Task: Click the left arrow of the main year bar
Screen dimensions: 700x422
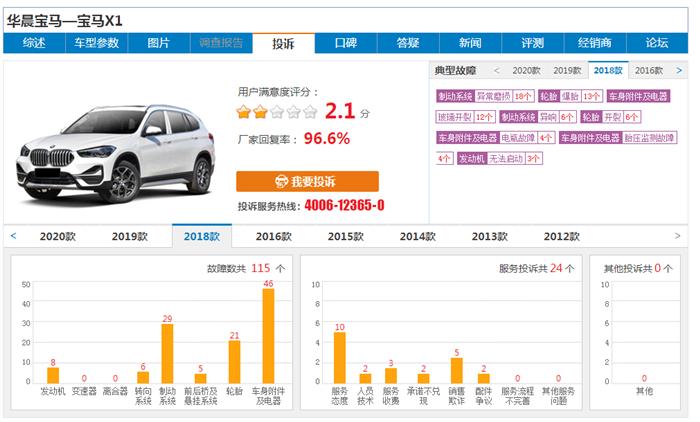Action: (13, 236)
